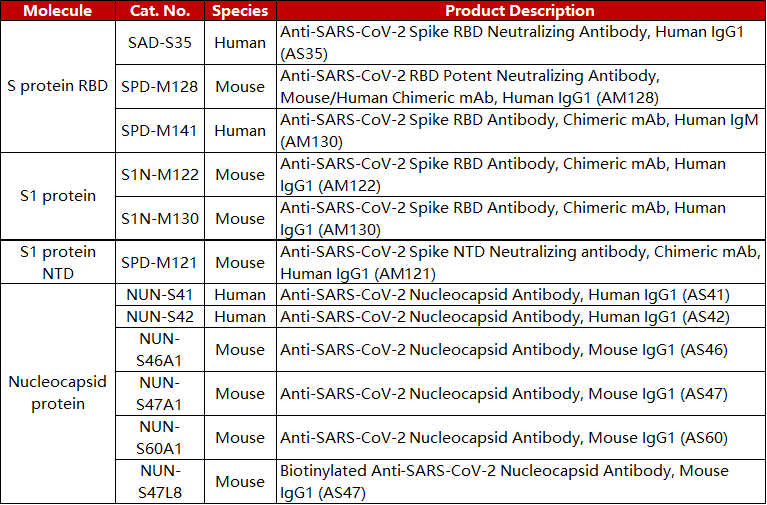
Task: Click the Product Description column header
Action: [x=519, y=11]
